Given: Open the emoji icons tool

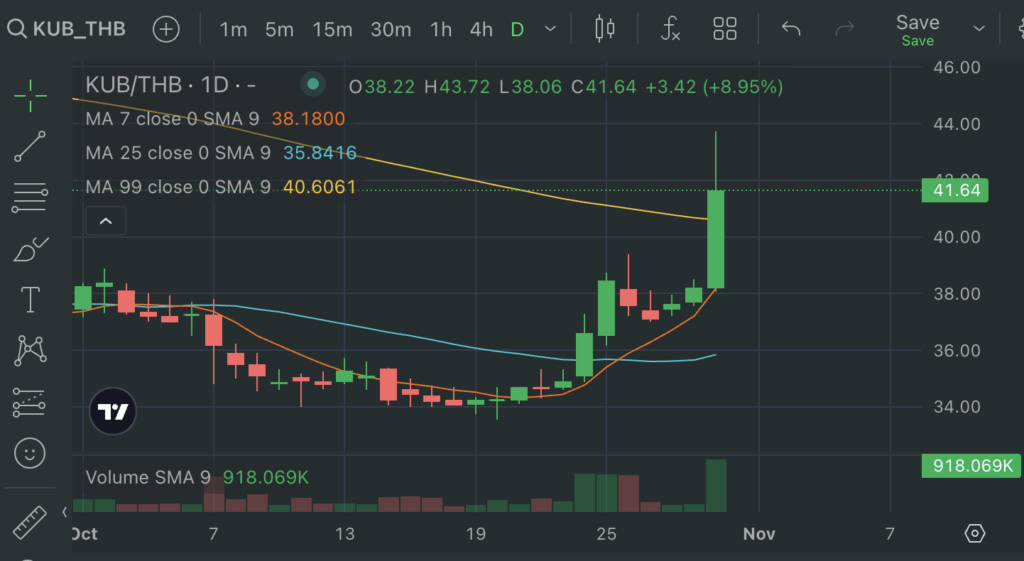Looking at the screenshot, I should pos(30,453).
